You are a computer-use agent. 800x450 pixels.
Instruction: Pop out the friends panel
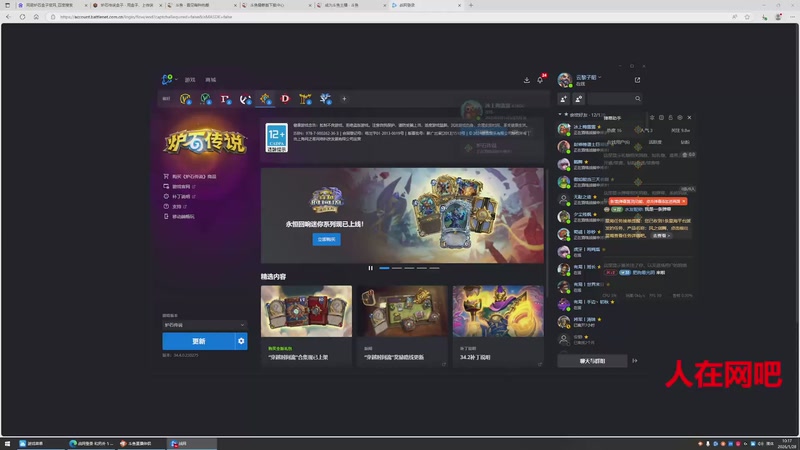point(637,80)
